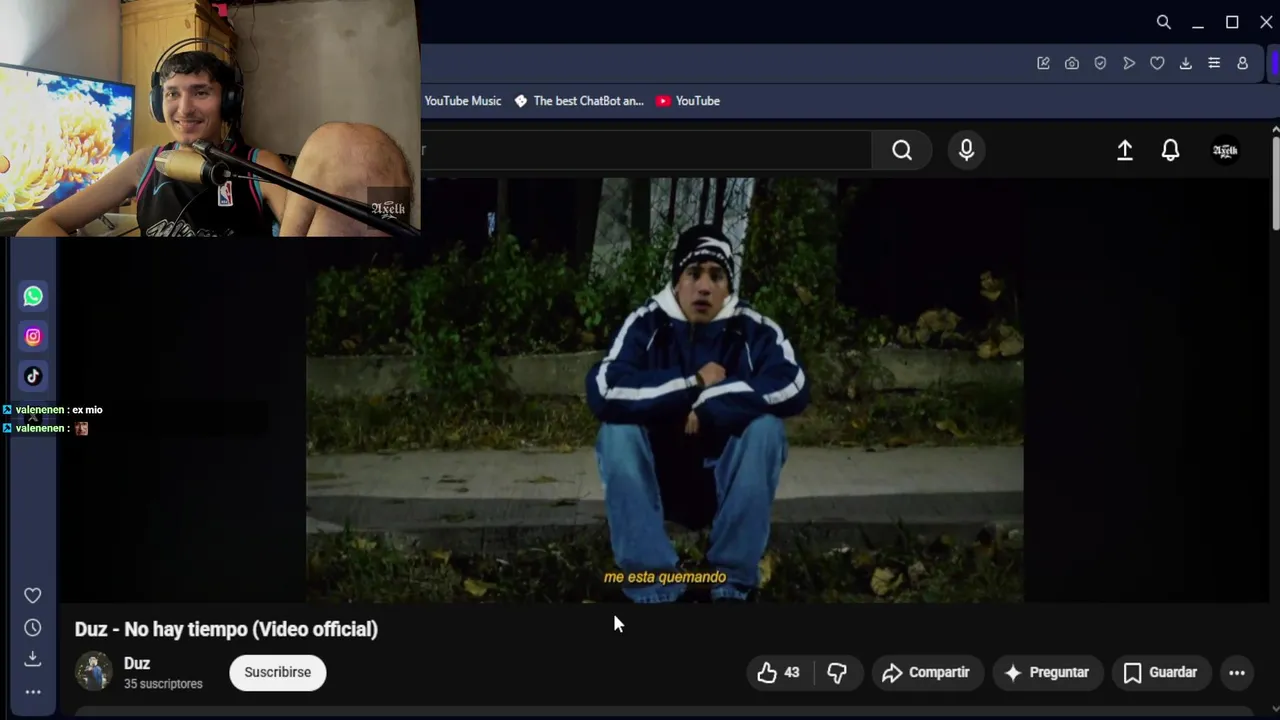
Task: Click the YouTube search input field
Action: point(645,150)
